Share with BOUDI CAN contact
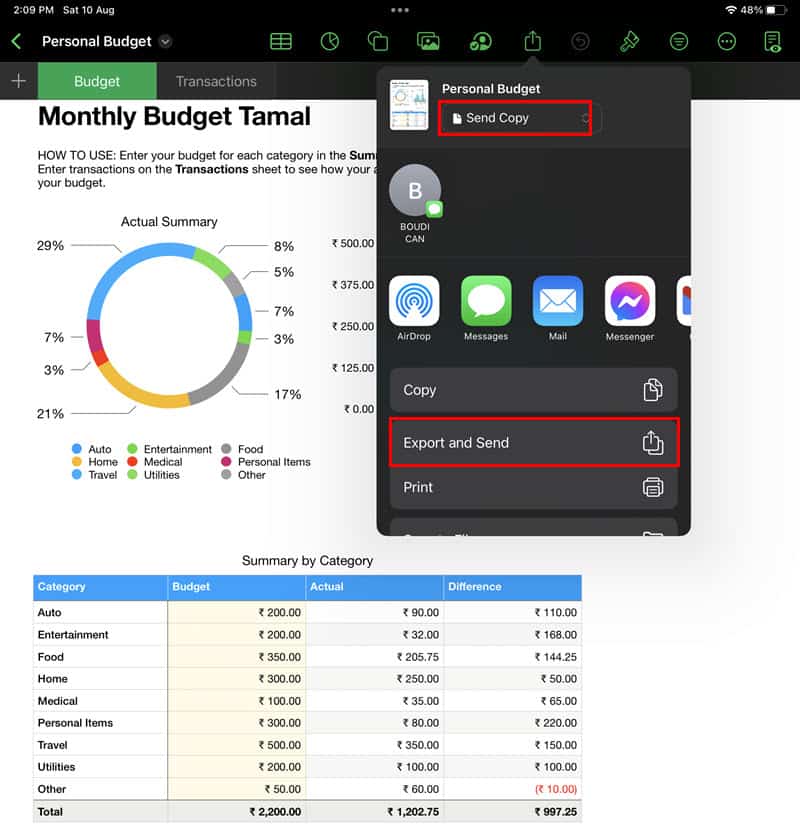800x839 pixels. coord(415,203)
